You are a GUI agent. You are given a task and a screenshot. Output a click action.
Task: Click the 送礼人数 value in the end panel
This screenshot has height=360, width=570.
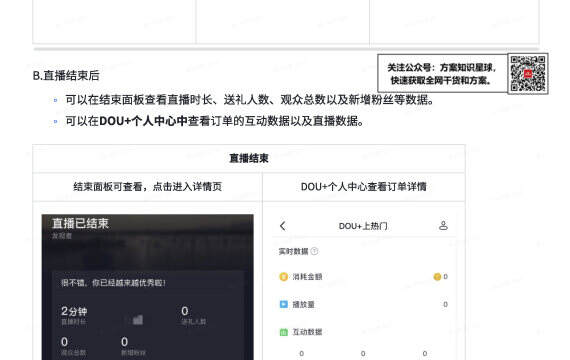click(185, 311)
